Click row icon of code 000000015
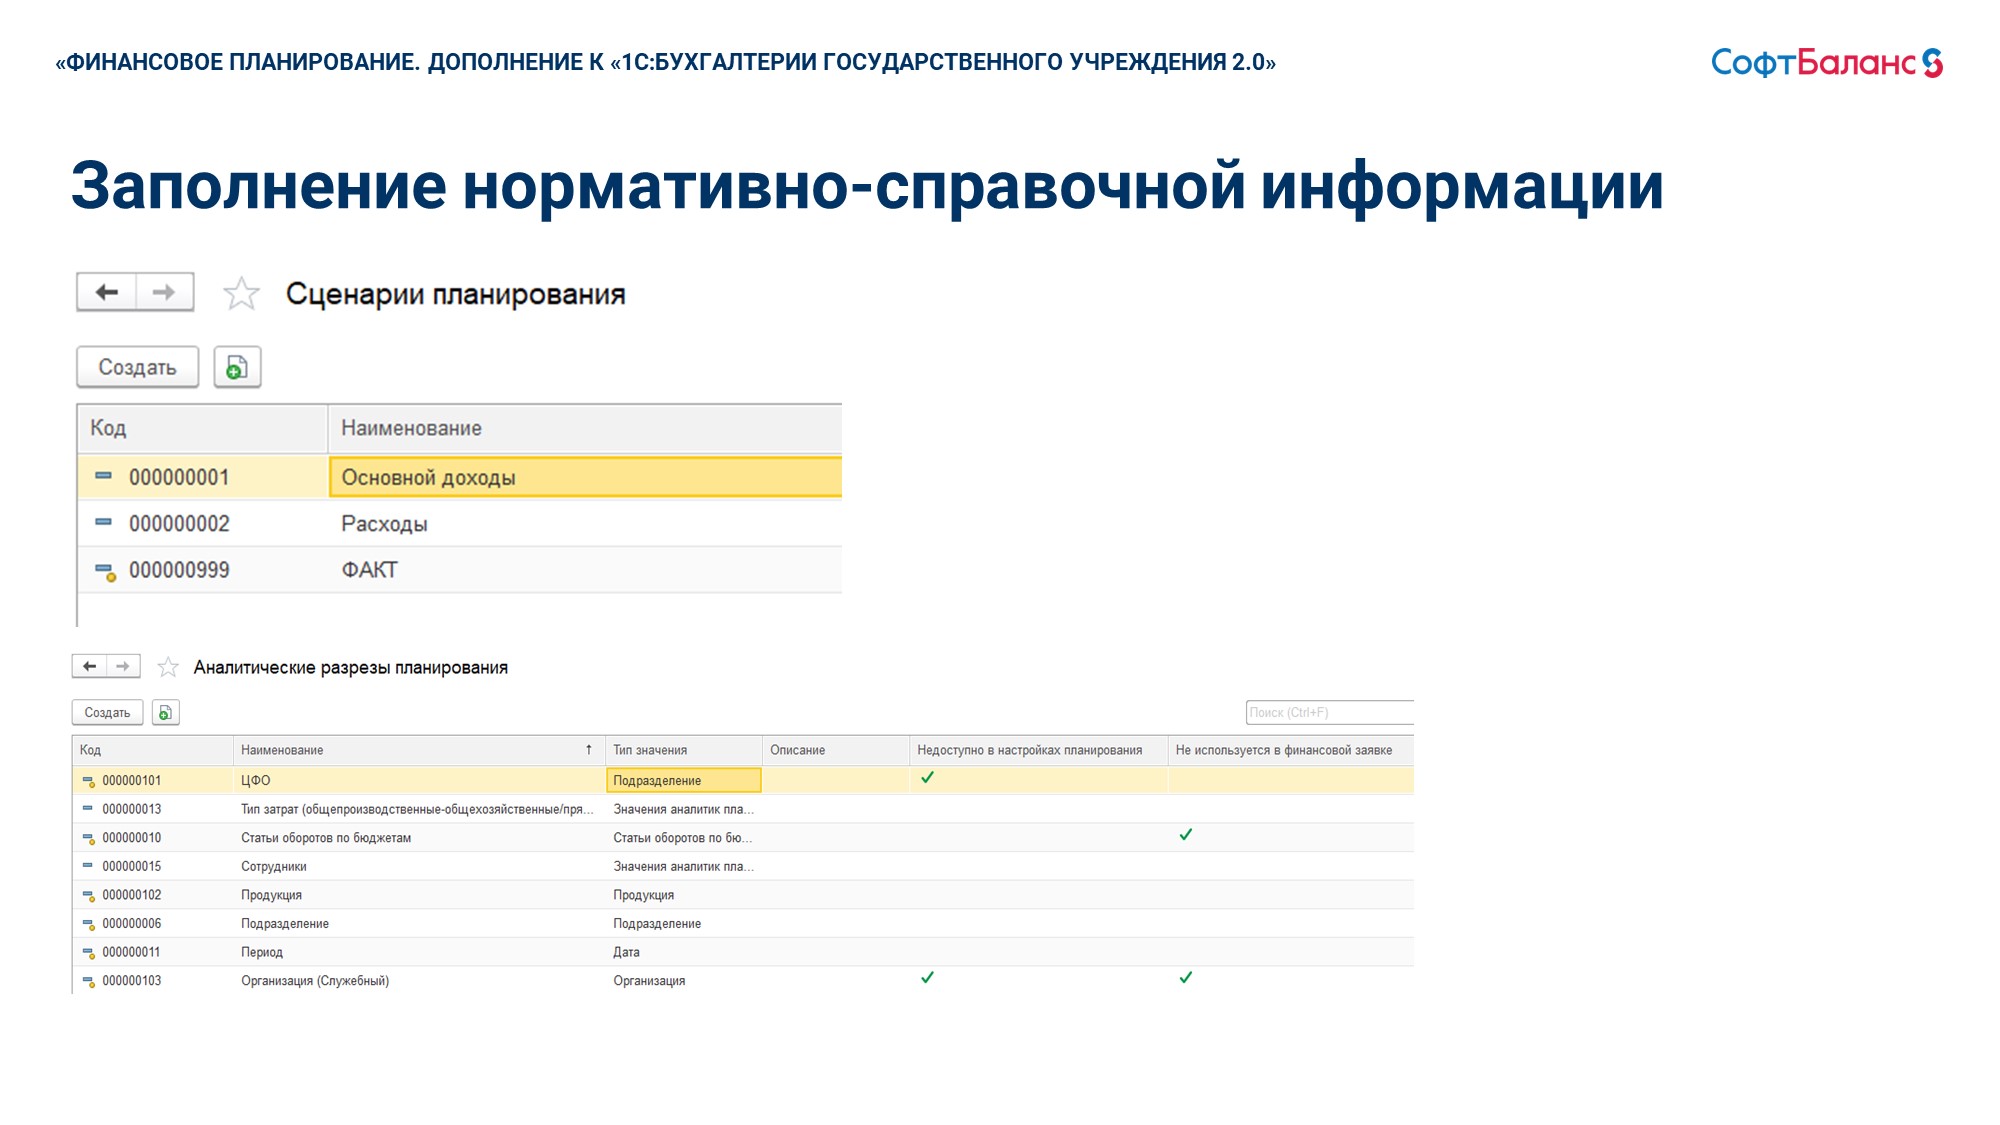 (x=88, y=865)
